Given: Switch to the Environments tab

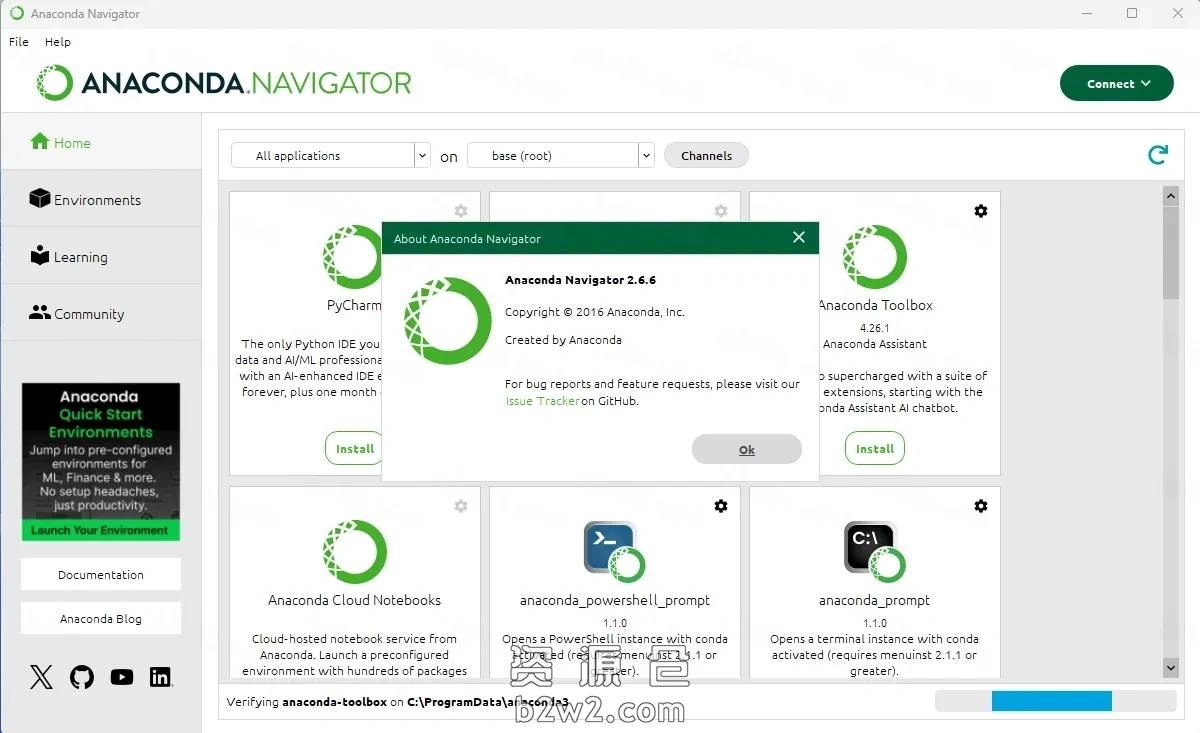Looking at the screenshot, I should tap(97, 200).
